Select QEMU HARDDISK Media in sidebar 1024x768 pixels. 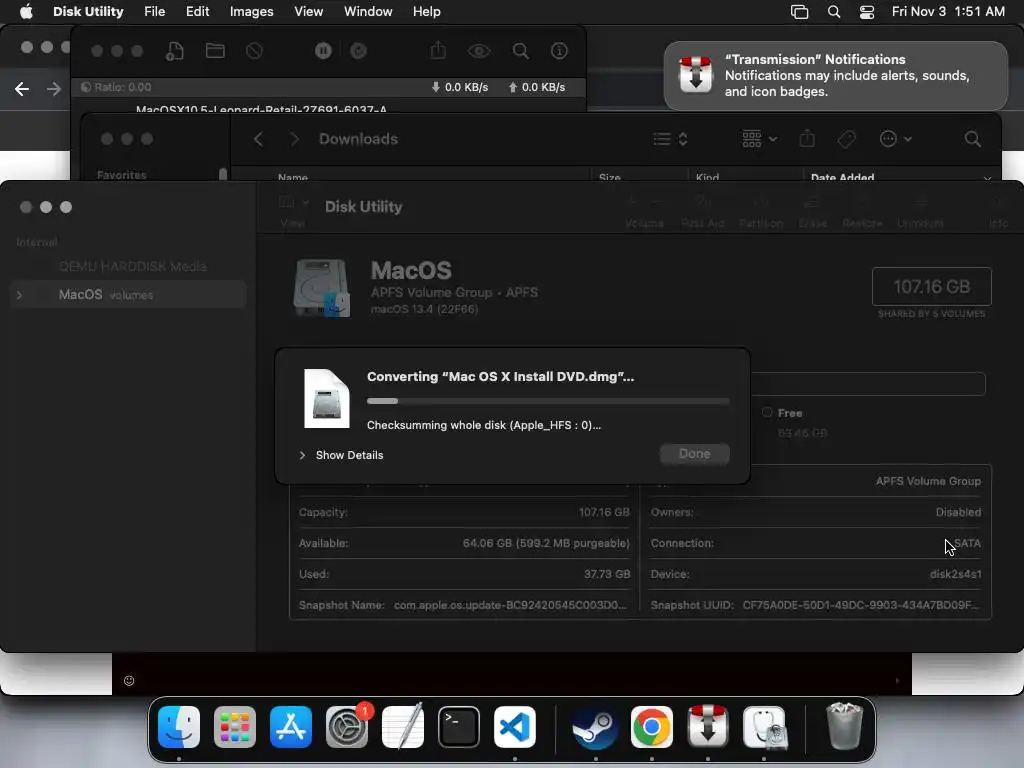(x=133, y=266)
